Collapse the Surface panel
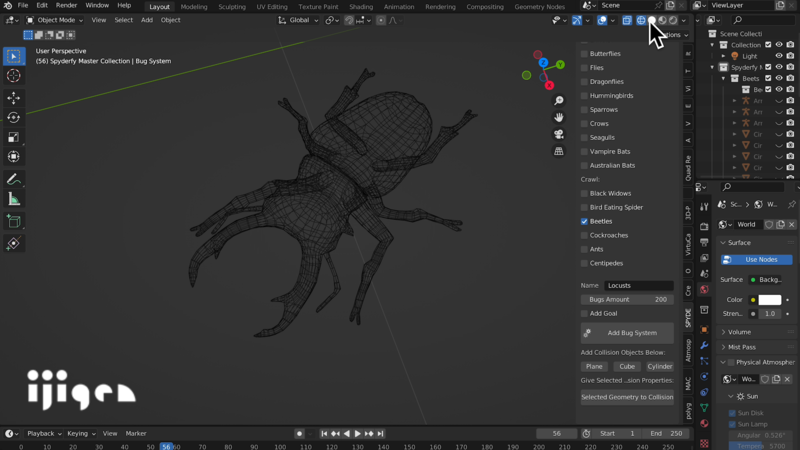800x450 pixels. tap(723, 243)
